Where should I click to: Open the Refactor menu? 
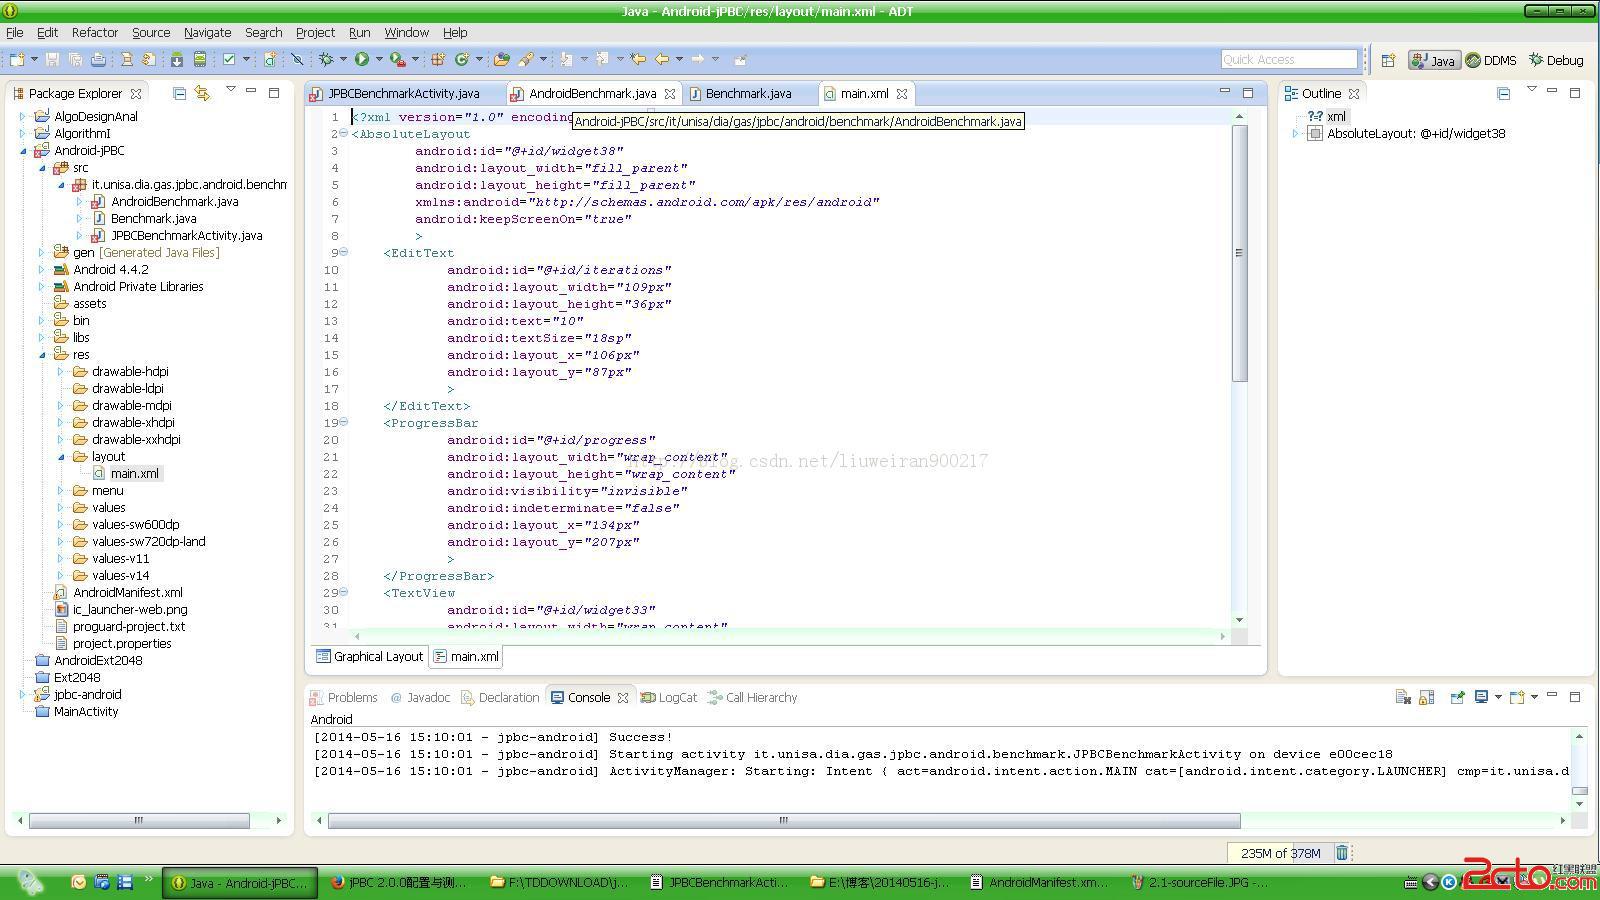pyautogui.click(x=94, y=33)
